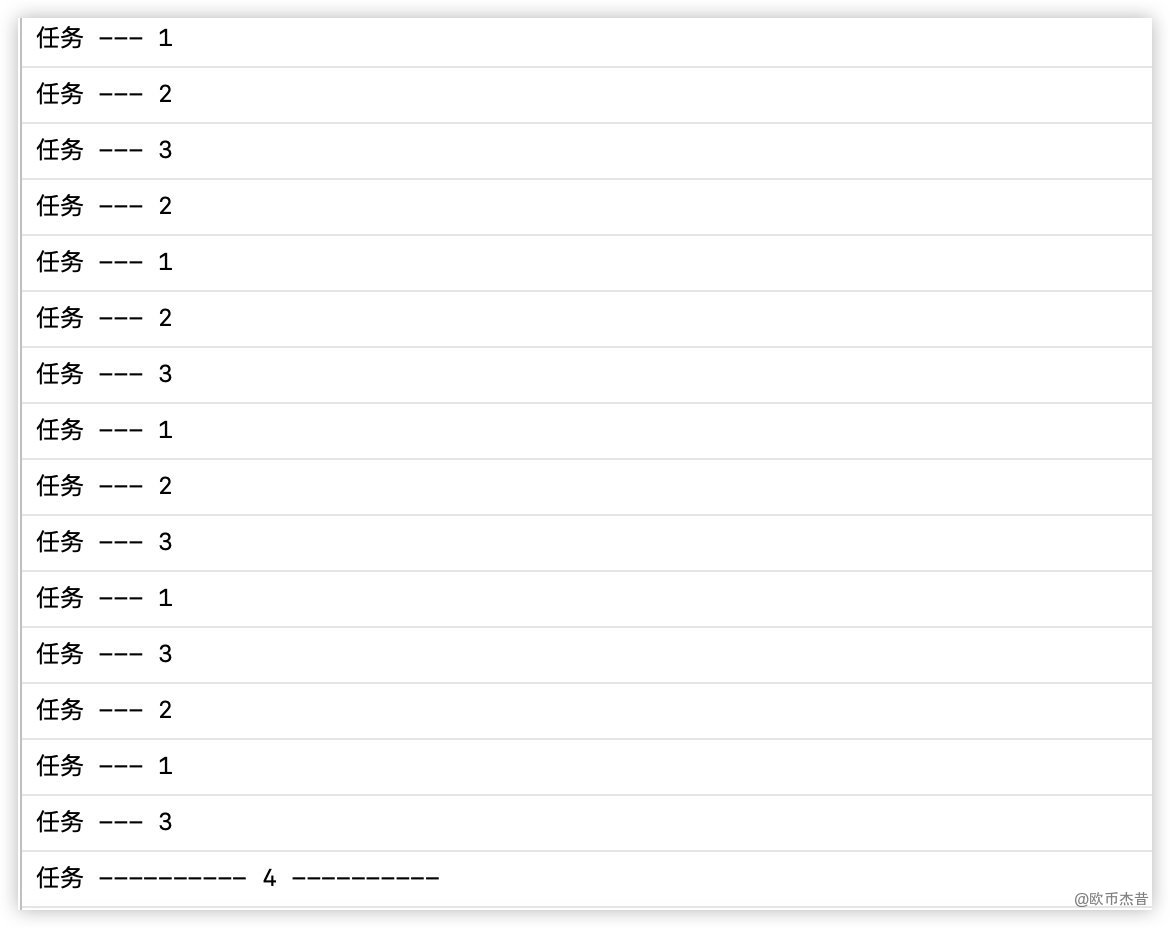The width and height of the screenshot is (1170, 928).
Task: Click the third log row, "任务 --- 3"
Action: coord(104,151)
